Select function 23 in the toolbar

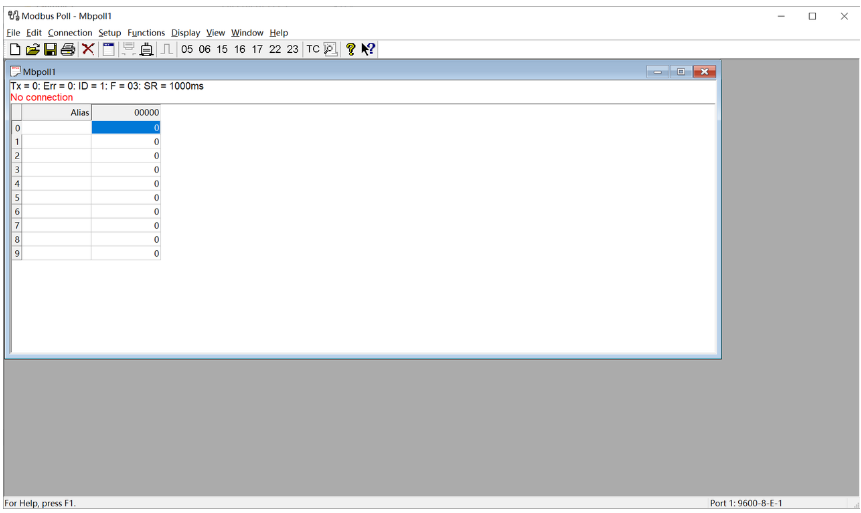click(292, 49)
